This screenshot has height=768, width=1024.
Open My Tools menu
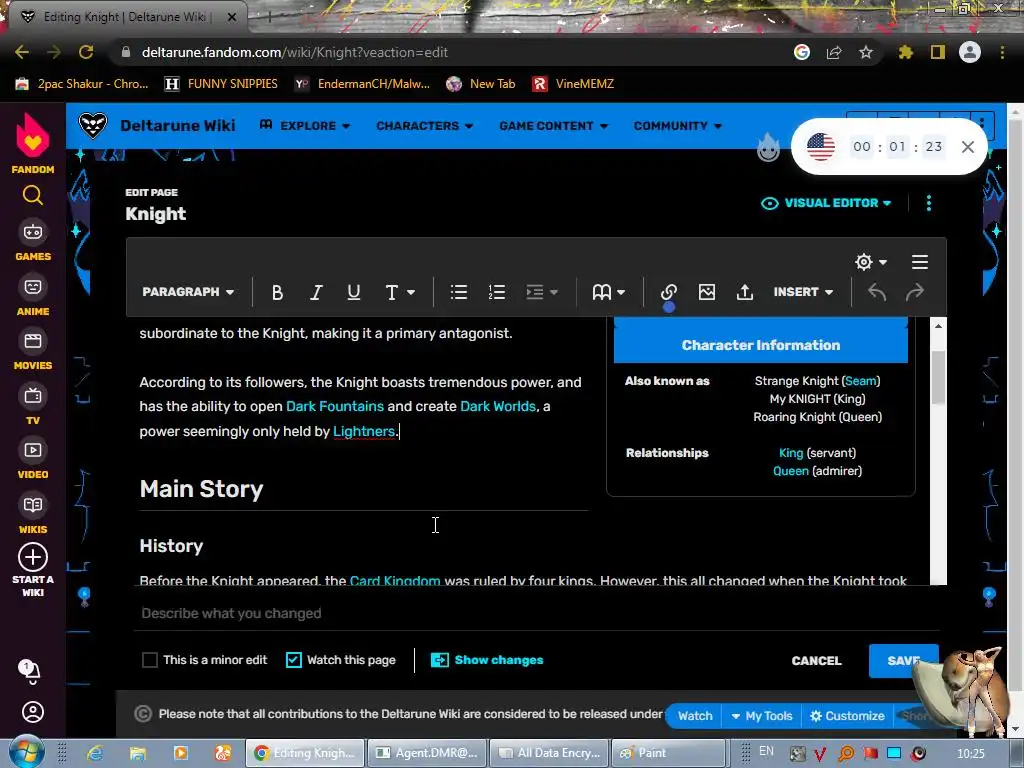(x=761, y=716)
